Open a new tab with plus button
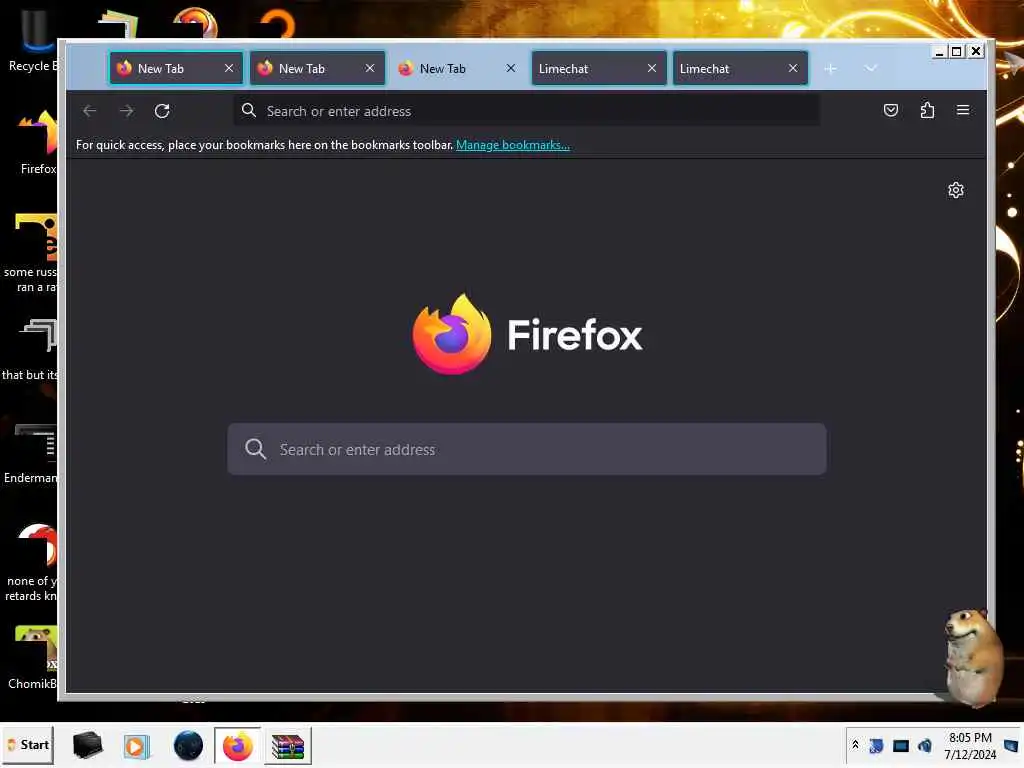The width and height of the screenshot is (1024, 768). [830, 69]
